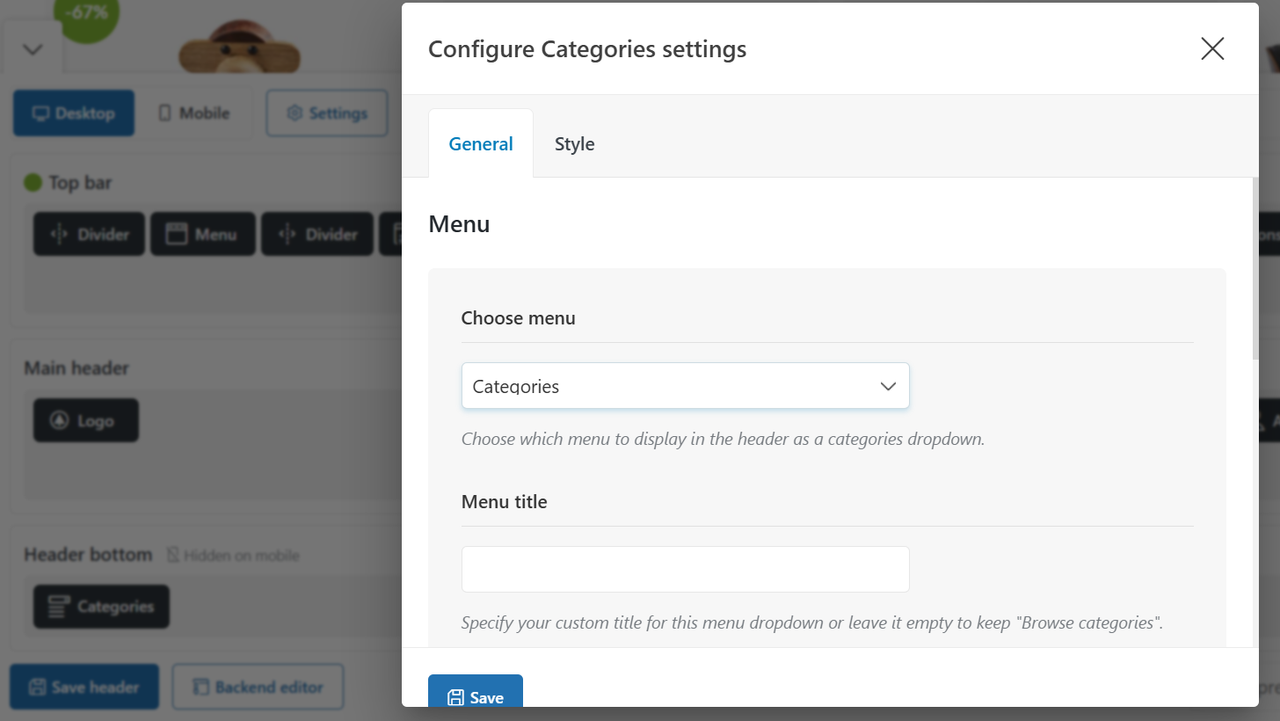The image size is (1280, 721).
Task: Open the General tab
Action: [480, 144]
